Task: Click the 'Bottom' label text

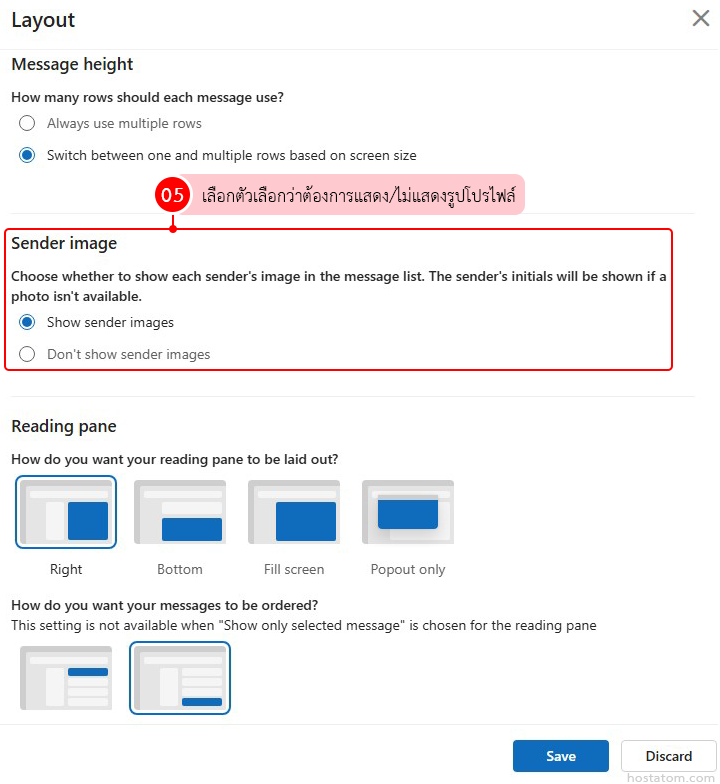Action: pyautogui.click(x=180, y=570)
